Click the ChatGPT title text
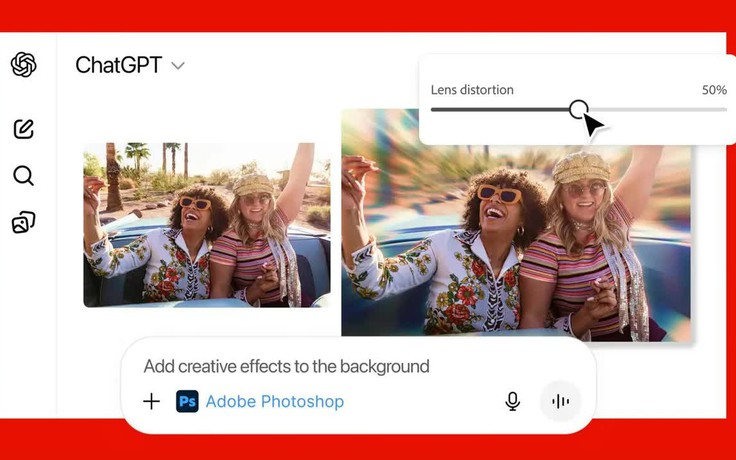736x460 pixels. pyautogui.click(x=119, y=65)
